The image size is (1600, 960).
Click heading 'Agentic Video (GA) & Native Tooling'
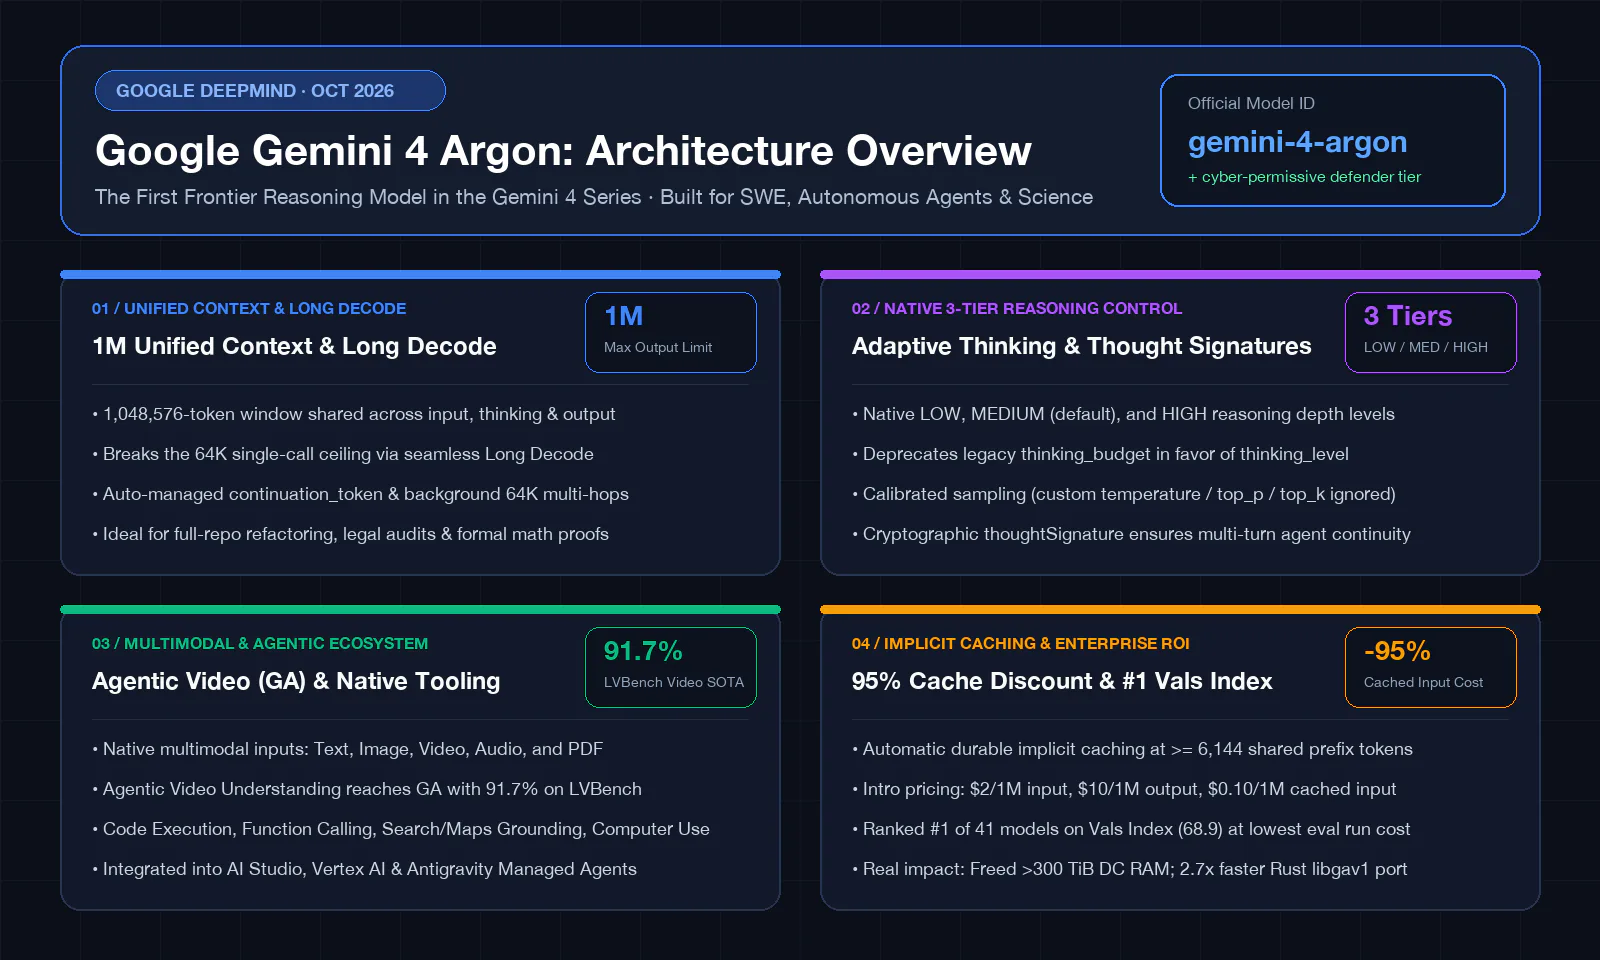point(296,681)
